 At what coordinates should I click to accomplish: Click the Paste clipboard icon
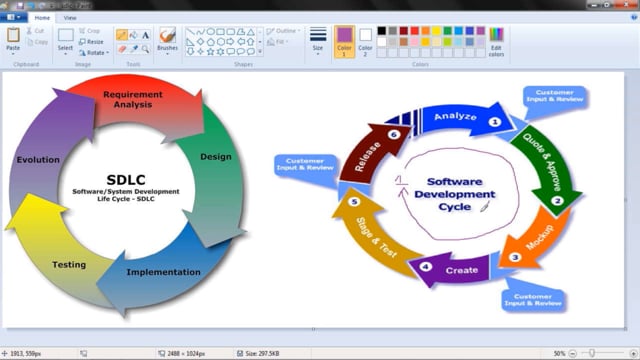coord(13,35)
